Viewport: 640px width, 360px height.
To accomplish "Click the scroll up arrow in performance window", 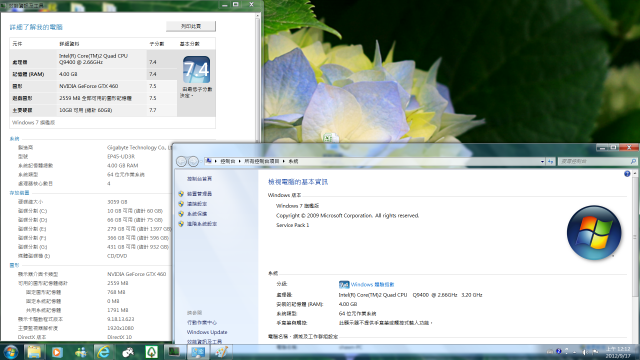I will click(x=258, y=16).
